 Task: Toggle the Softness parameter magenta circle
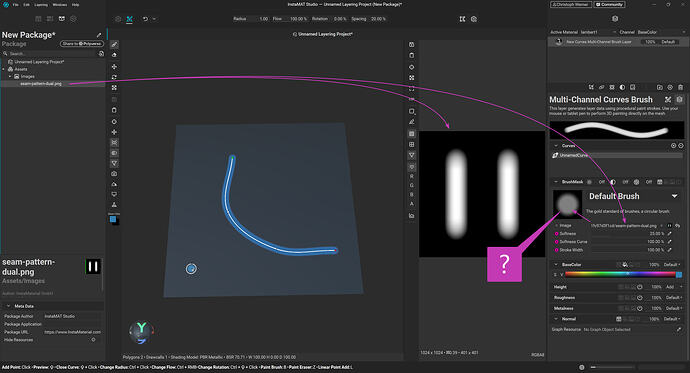click(556, 234)
